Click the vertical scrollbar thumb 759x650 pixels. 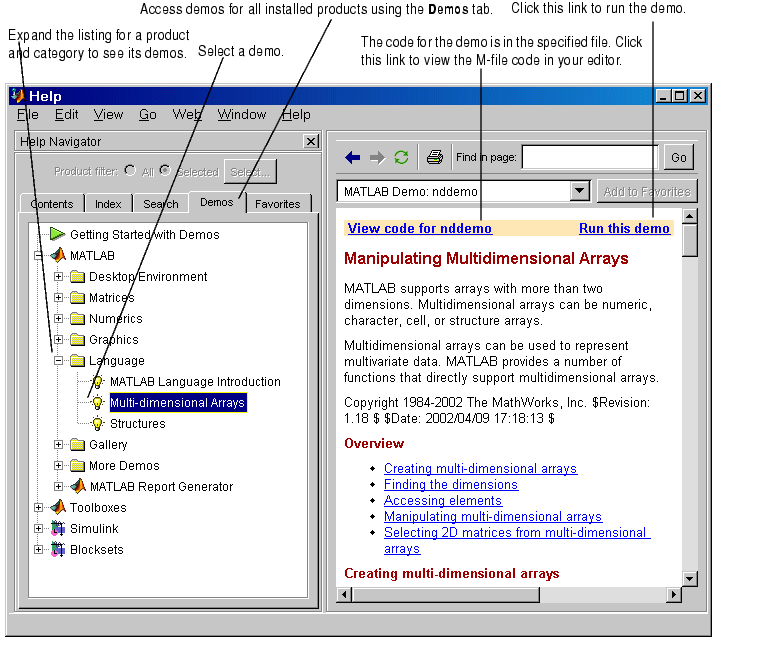coord(689,240)
